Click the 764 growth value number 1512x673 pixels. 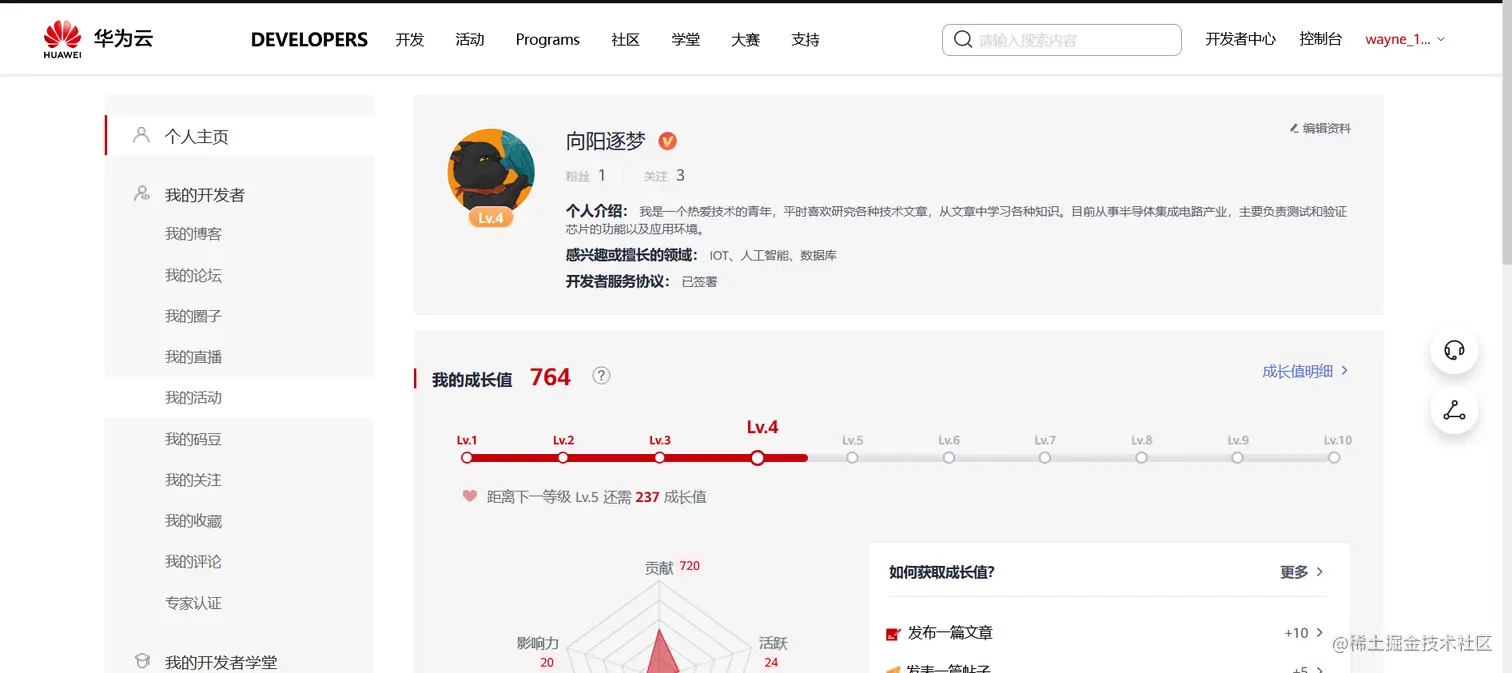(x=550, y=377)
